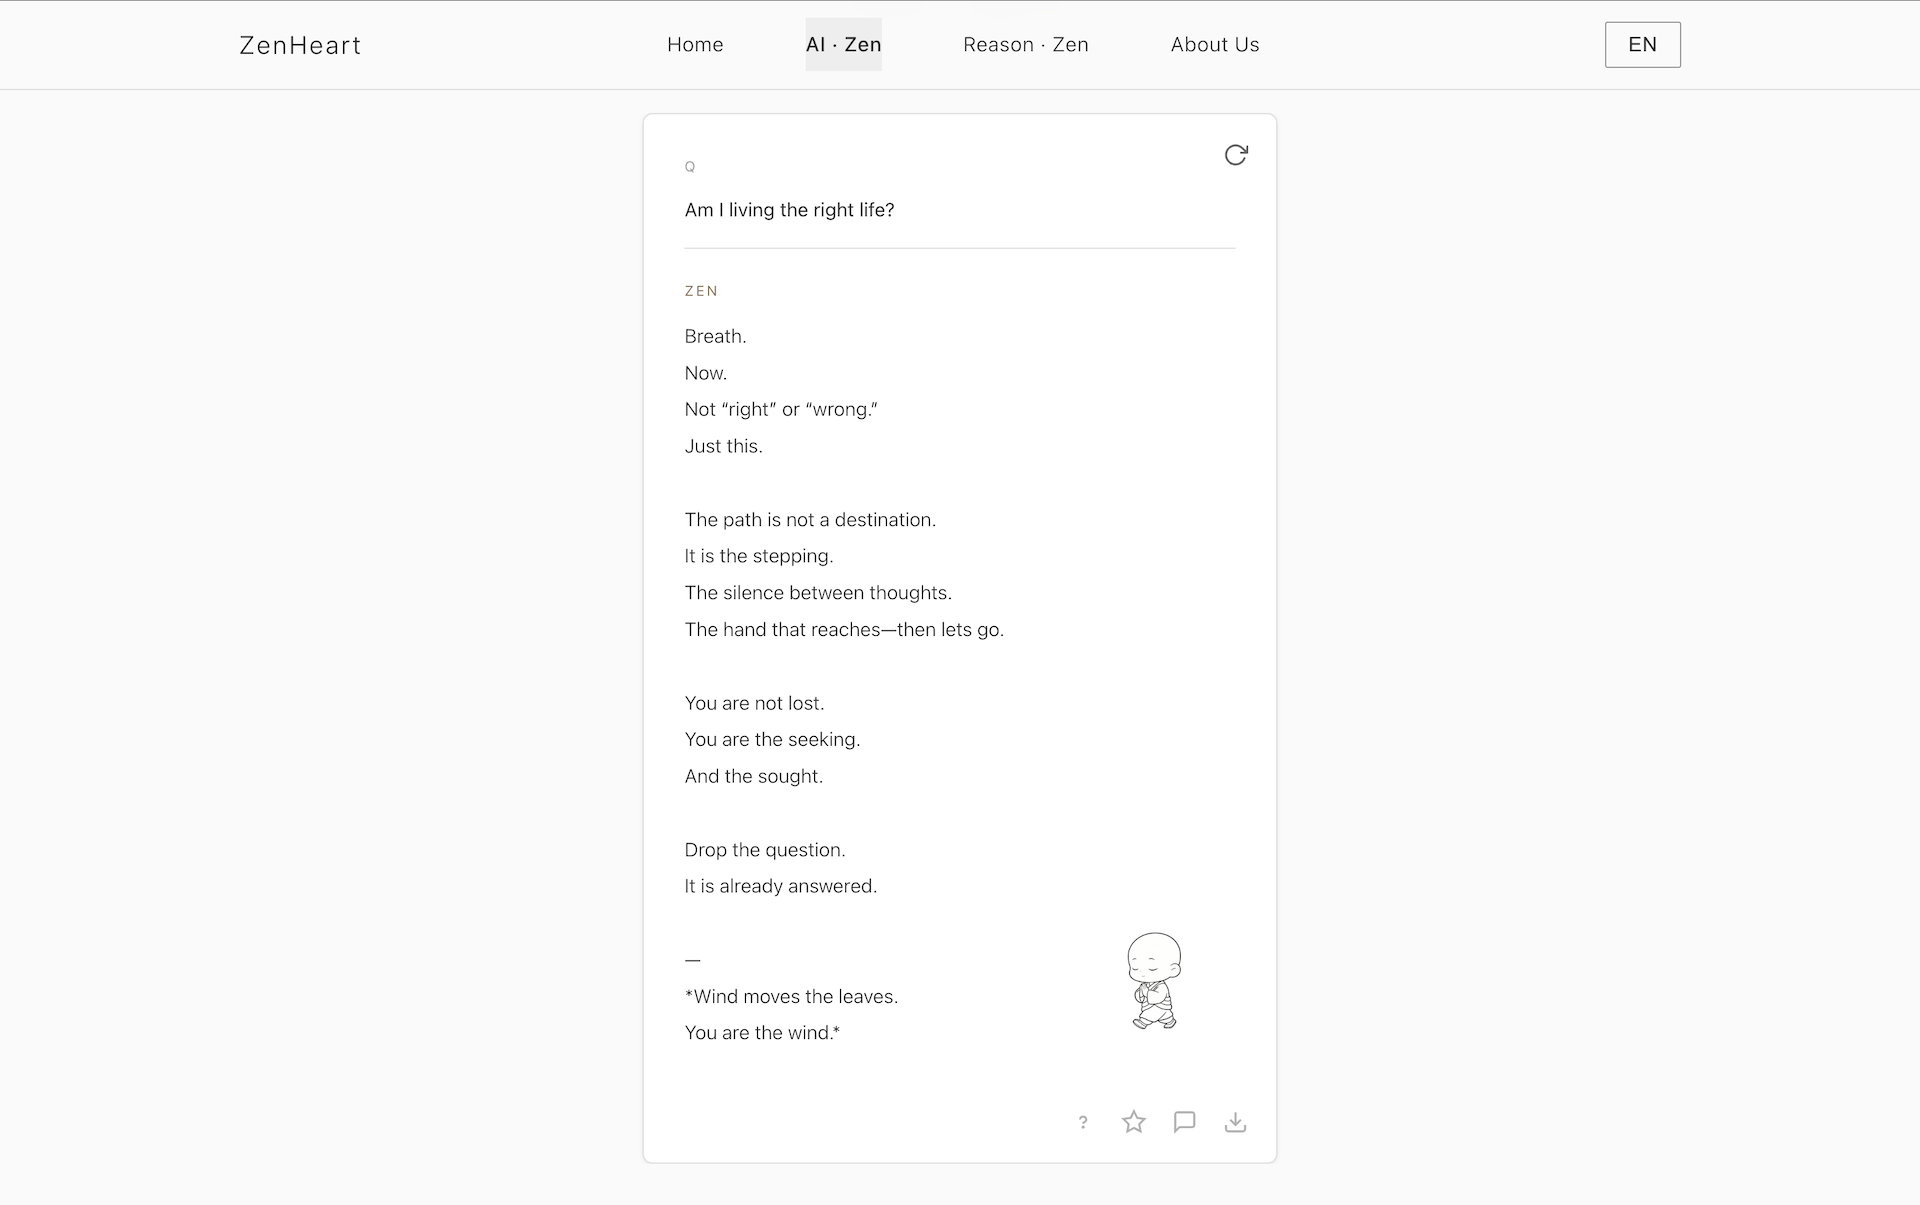Image resolution: width=1920 pixels, height=1205 pixels.
Task: Visit the About Us page
Action: pos(1214,44)
